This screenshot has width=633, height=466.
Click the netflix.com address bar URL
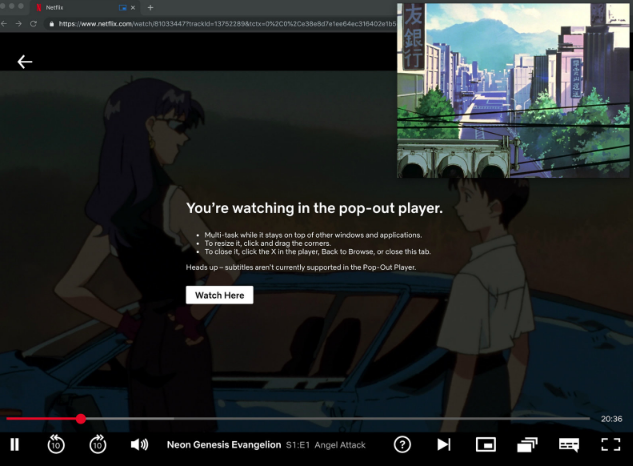[227, 24]
